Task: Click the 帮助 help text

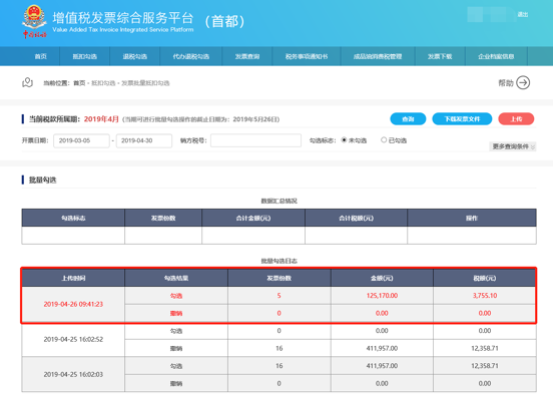Action: pyautogui.click(x=506, y=83)
